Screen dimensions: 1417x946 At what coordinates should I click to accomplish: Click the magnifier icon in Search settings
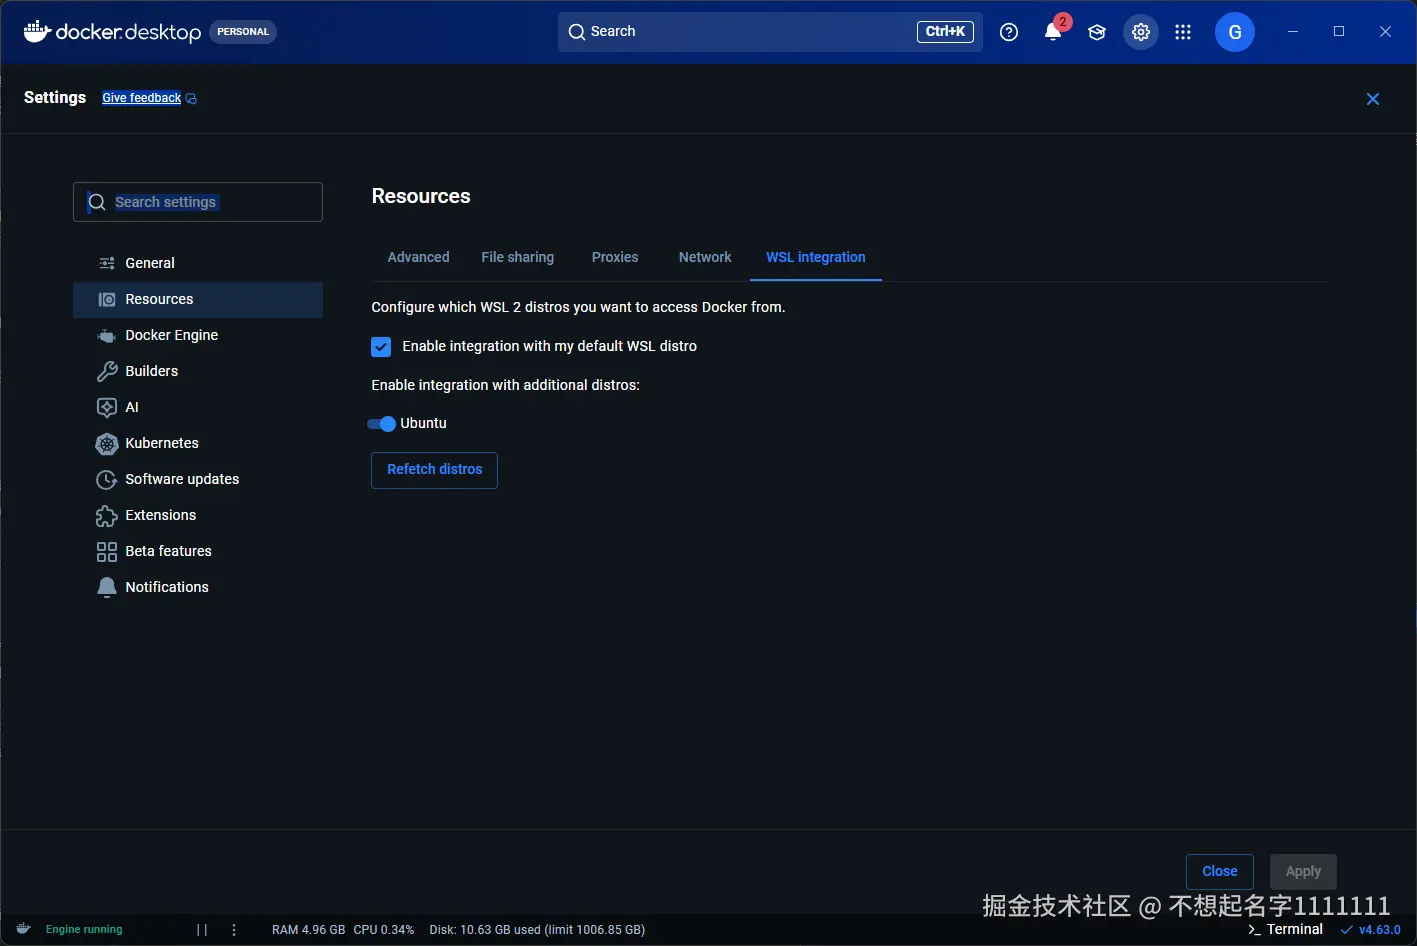97,202
